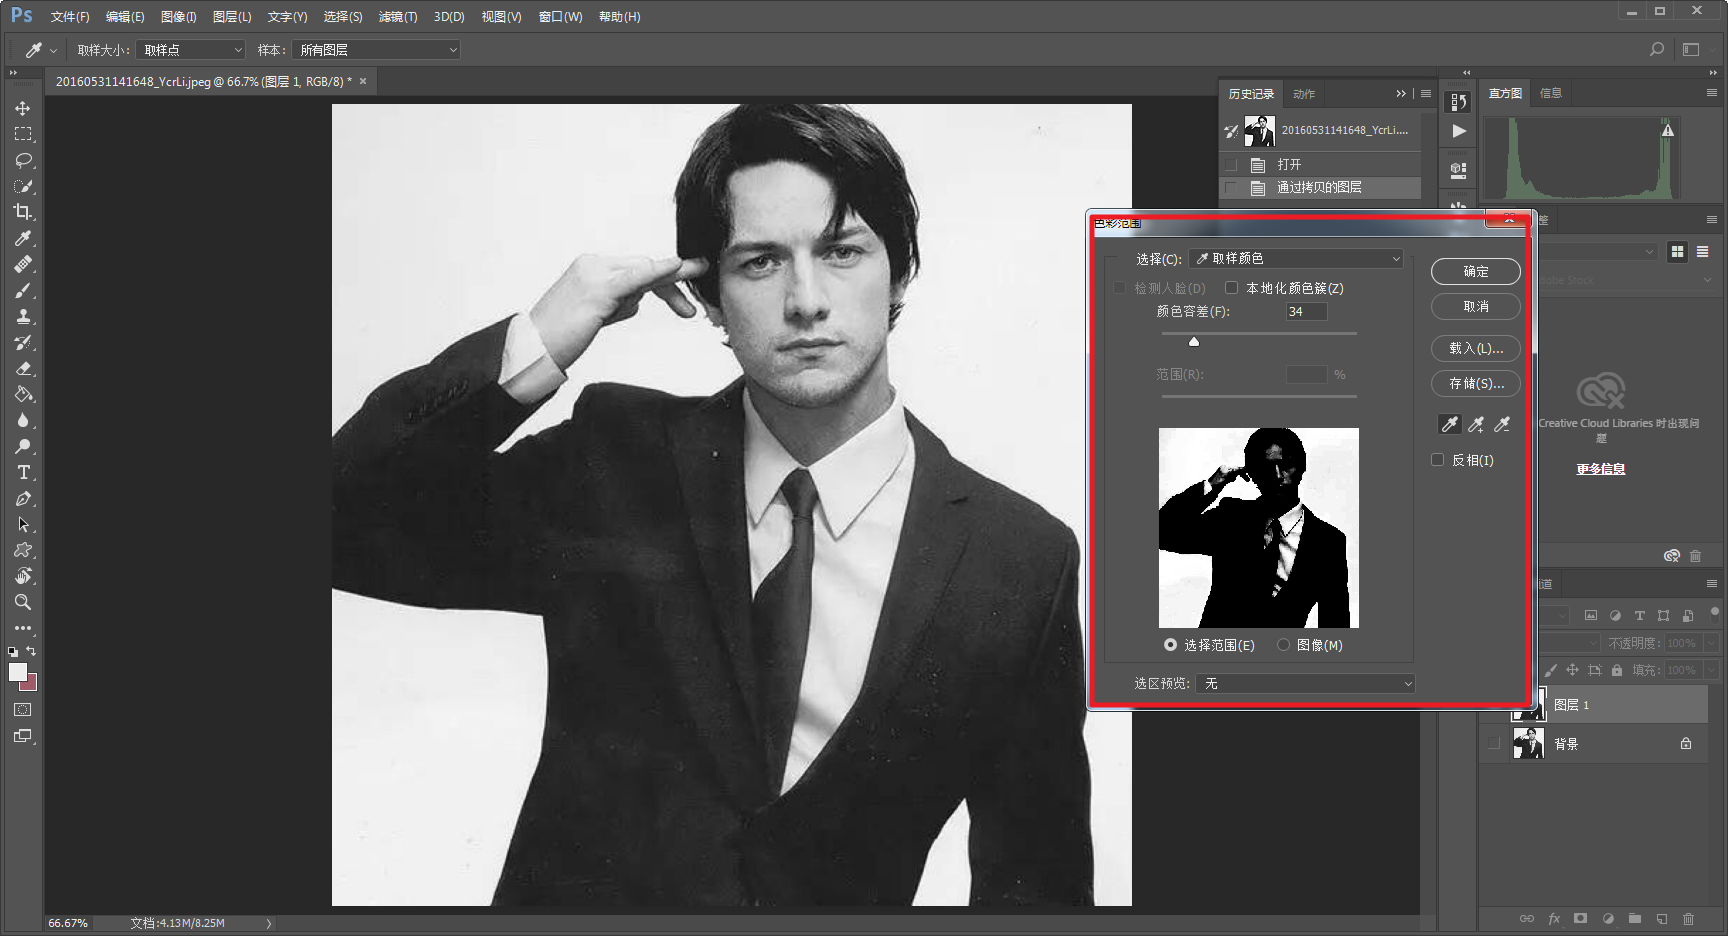Select the Blur tool
Screen dimensions: 1728x936
click(x=22, y=420)
